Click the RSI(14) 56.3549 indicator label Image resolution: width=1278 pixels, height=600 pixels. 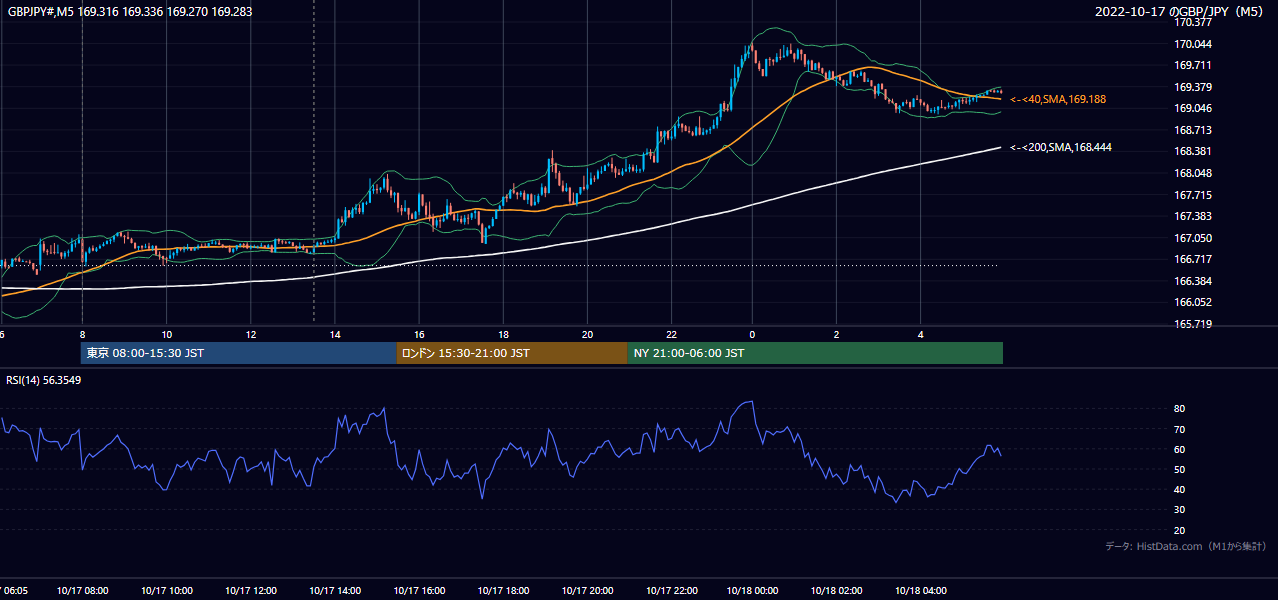coord(44,380)
